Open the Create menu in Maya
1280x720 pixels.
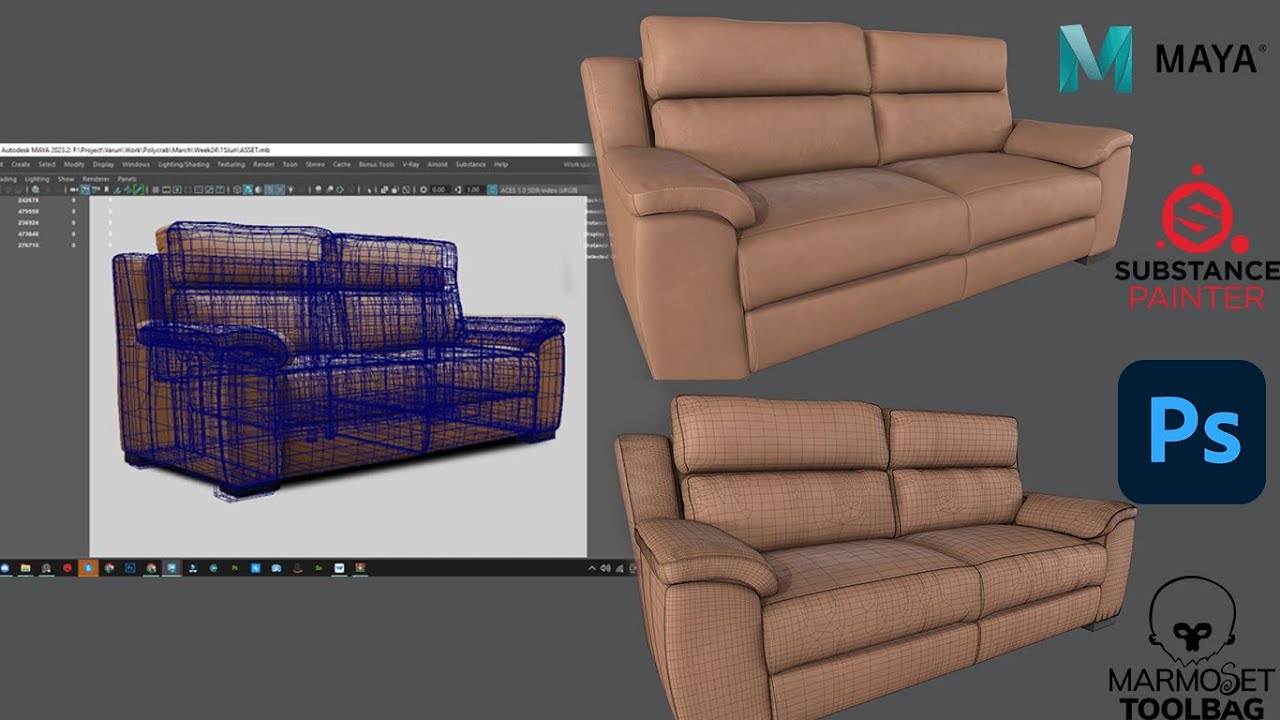pos(21,164)
